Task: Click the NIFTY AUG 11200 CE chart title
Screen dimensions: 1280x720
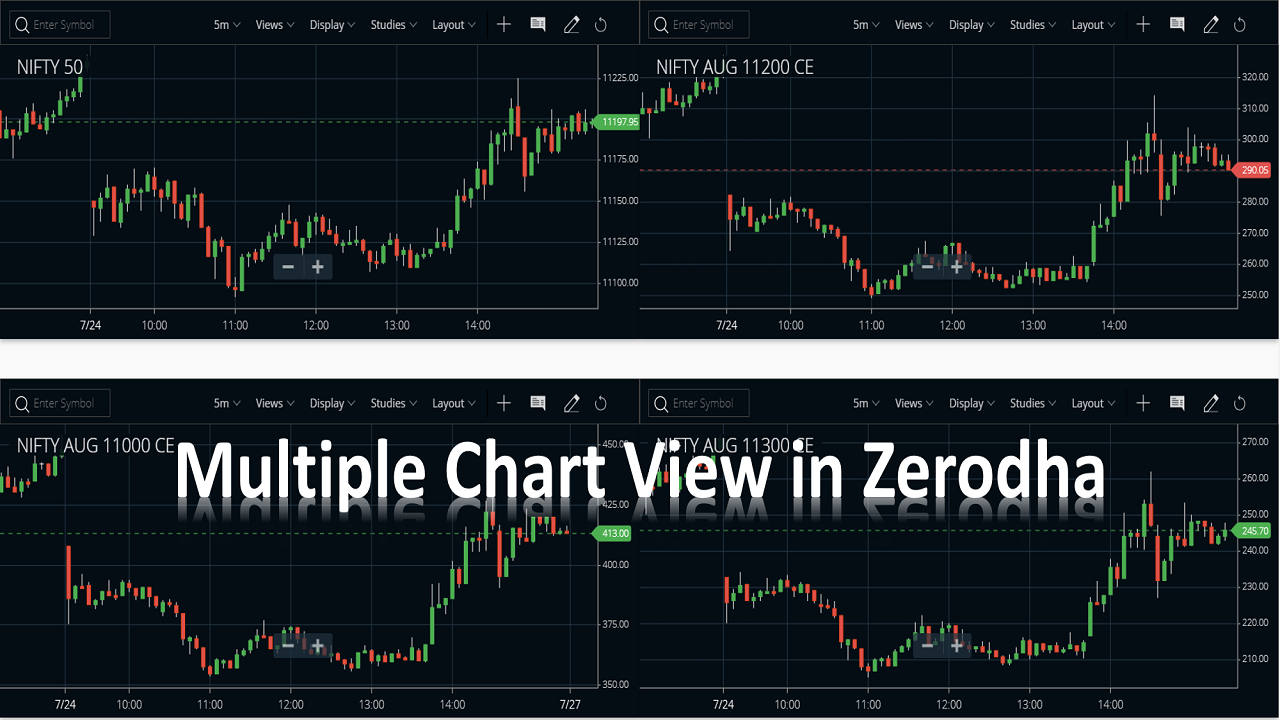Action: pos(735,67)
